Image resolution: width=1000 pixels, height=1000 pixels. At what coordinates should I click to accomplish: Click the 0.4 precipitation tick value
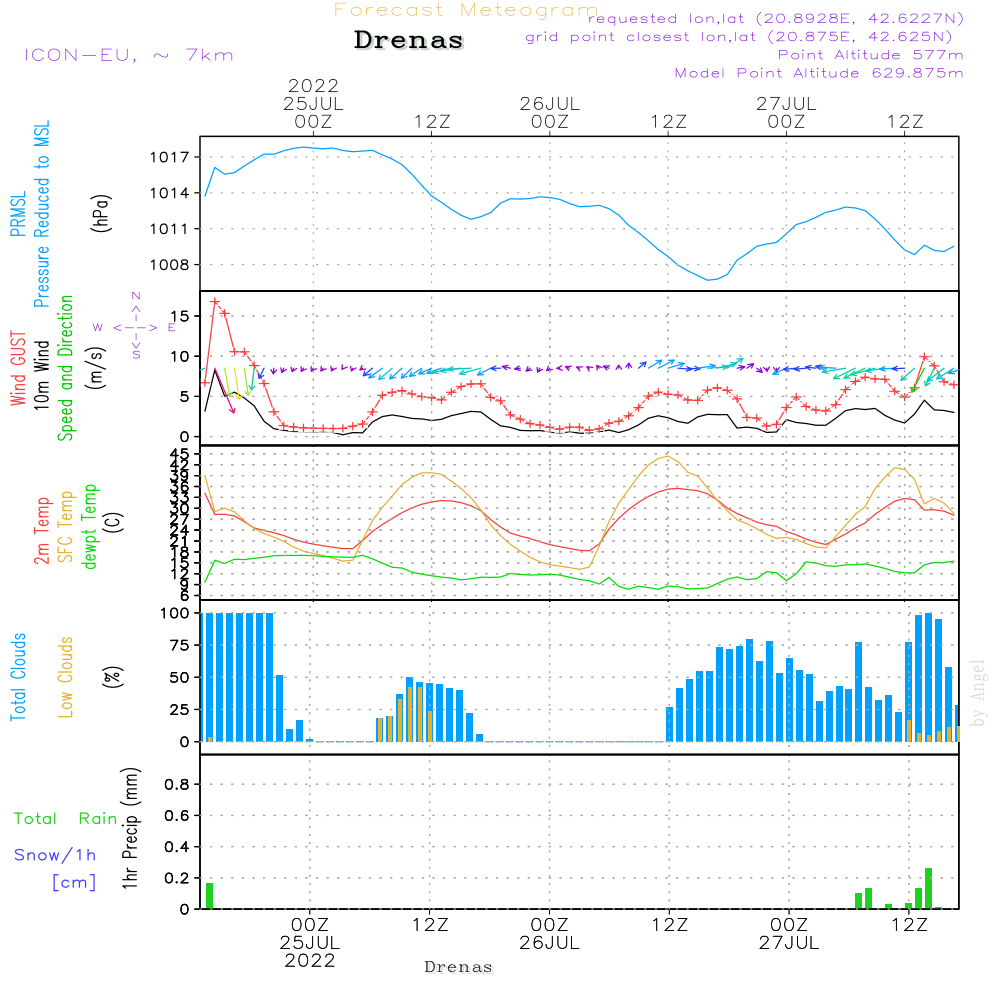[177, 846]
